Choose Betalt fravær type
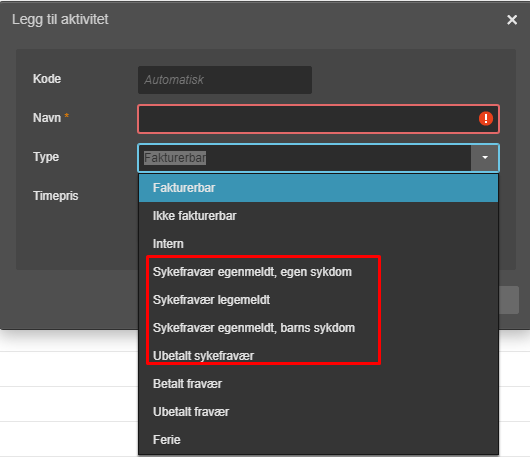 coord(318,384)
